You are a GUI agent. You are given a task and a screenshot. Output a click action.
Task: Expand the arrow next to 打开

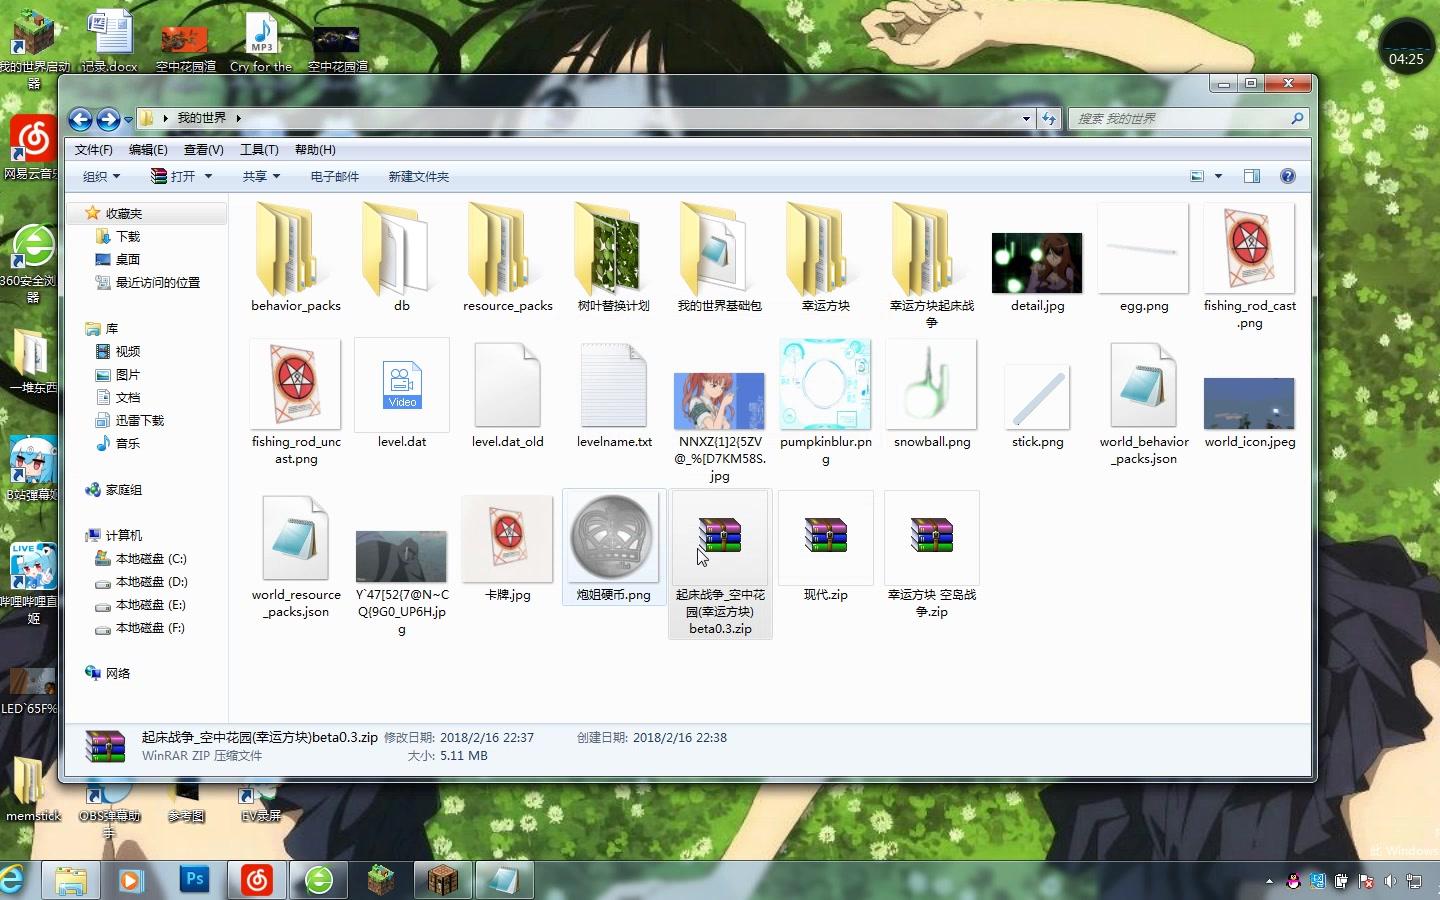(208, 176)
